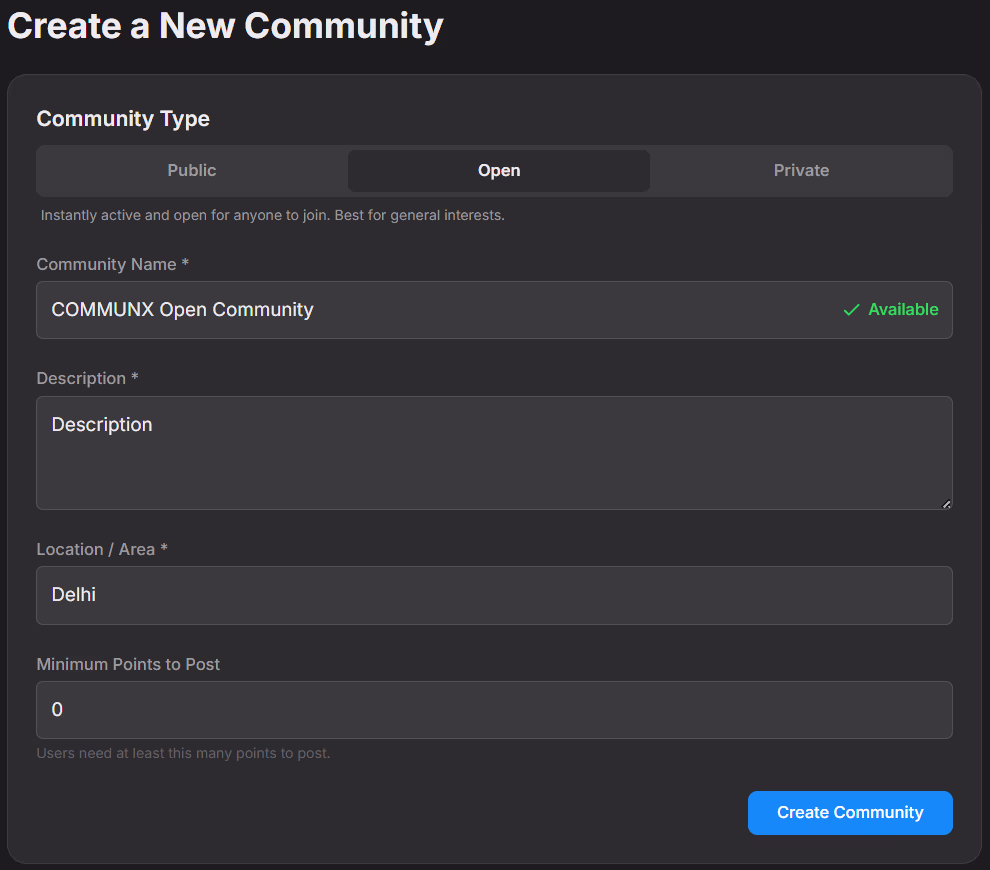
Task: Click the Description textarea resize handle
Action: (x=946, y=503)
